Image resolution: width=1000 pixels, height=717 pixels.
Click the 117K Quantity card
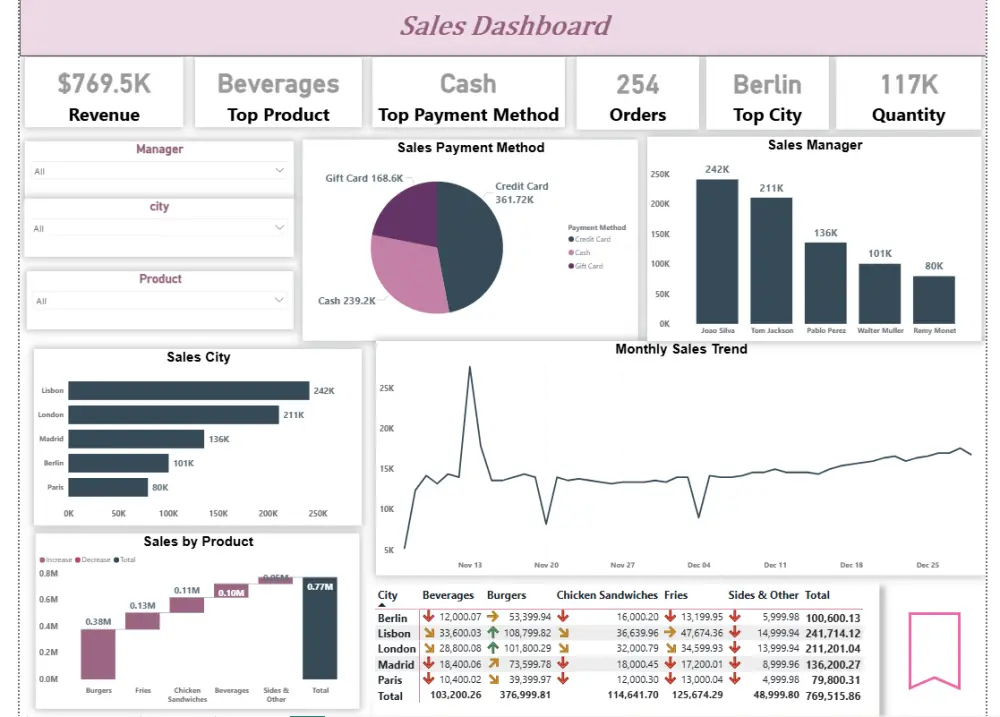tap(908, 96)
